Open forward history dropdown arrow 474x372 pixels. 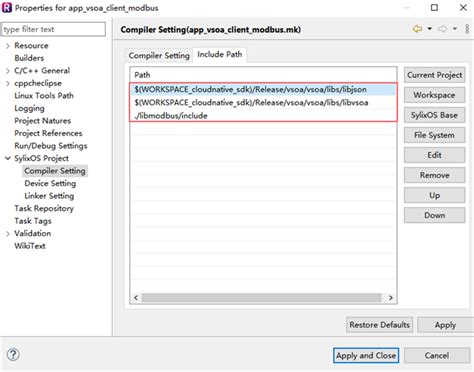coord(455,29)
